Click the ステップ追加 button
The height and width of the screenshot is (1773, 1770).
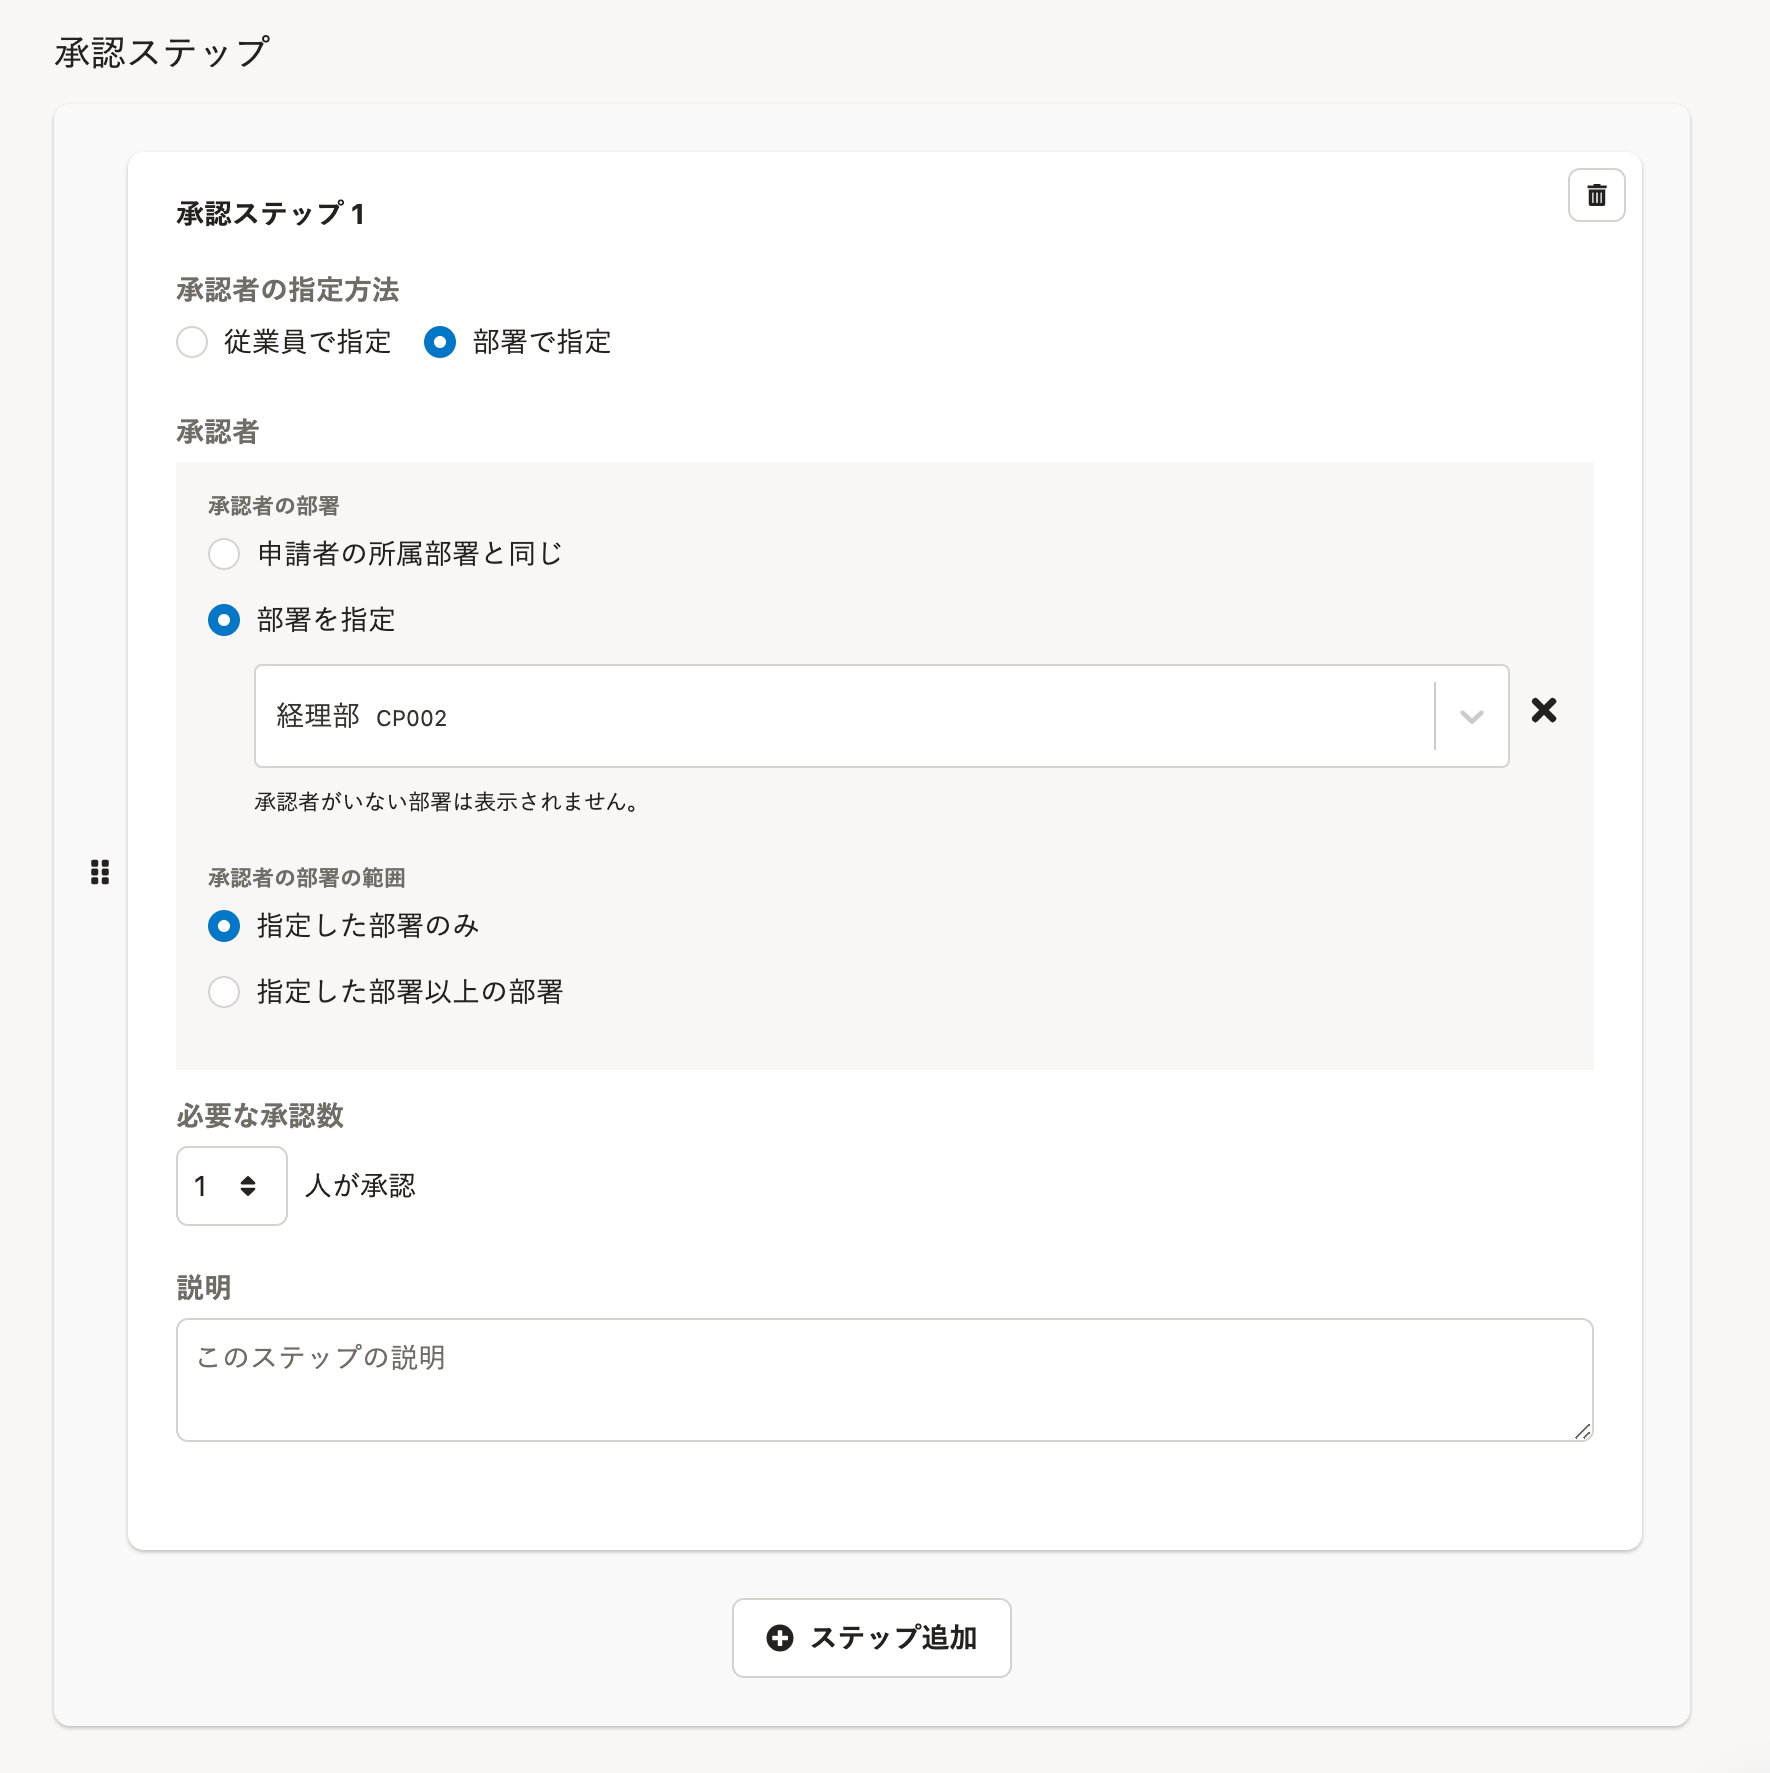click(x=871, y=1638)
